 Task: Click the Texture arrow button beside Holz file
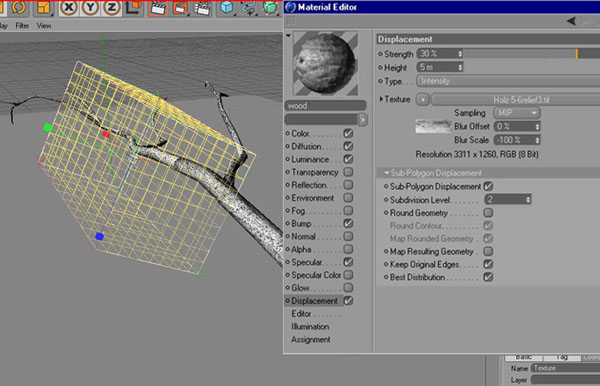422,100
